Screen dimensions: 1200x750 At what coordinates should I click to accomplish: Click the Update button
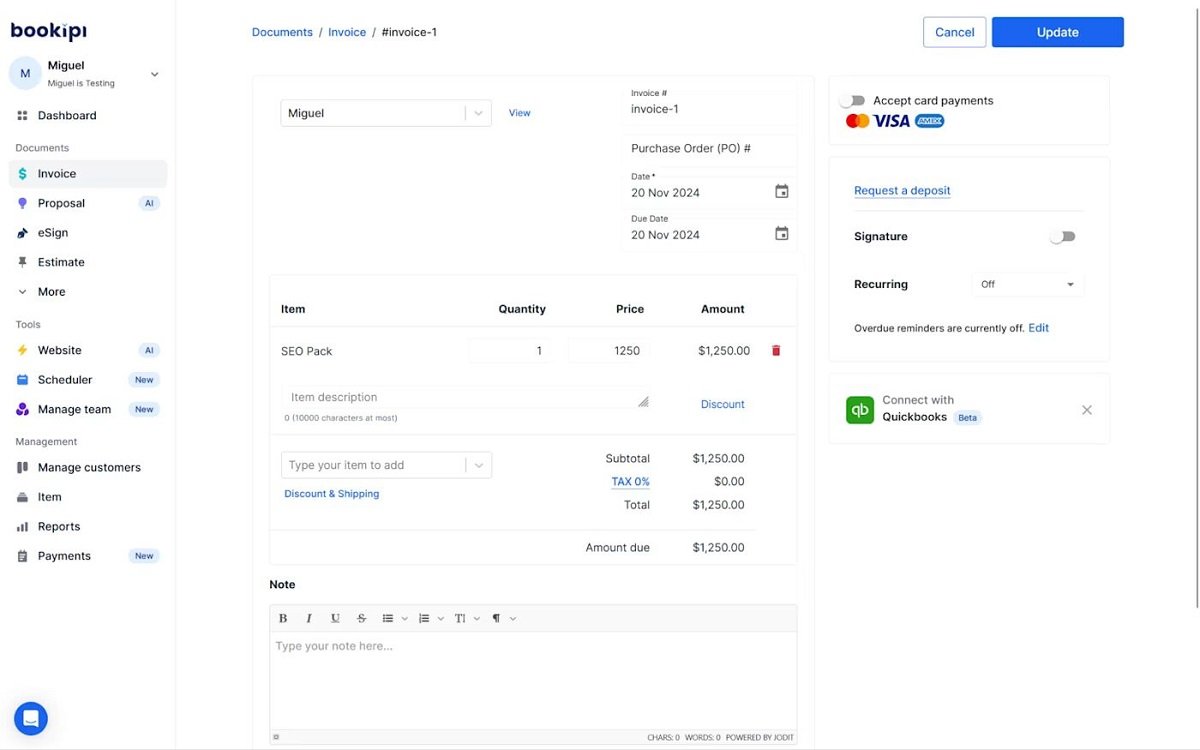click(1057, 31)
